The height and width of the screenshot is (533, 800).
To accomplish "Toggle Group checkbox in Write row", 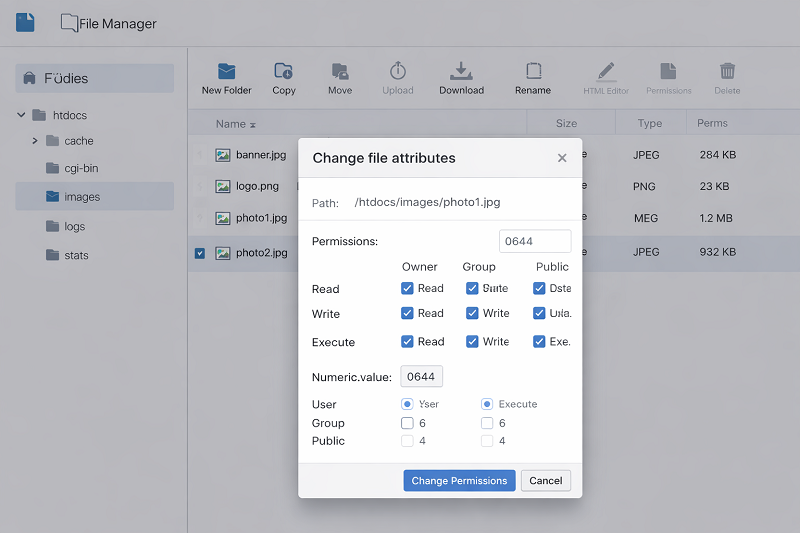I will pyautogui.click(x=472, y=313).
